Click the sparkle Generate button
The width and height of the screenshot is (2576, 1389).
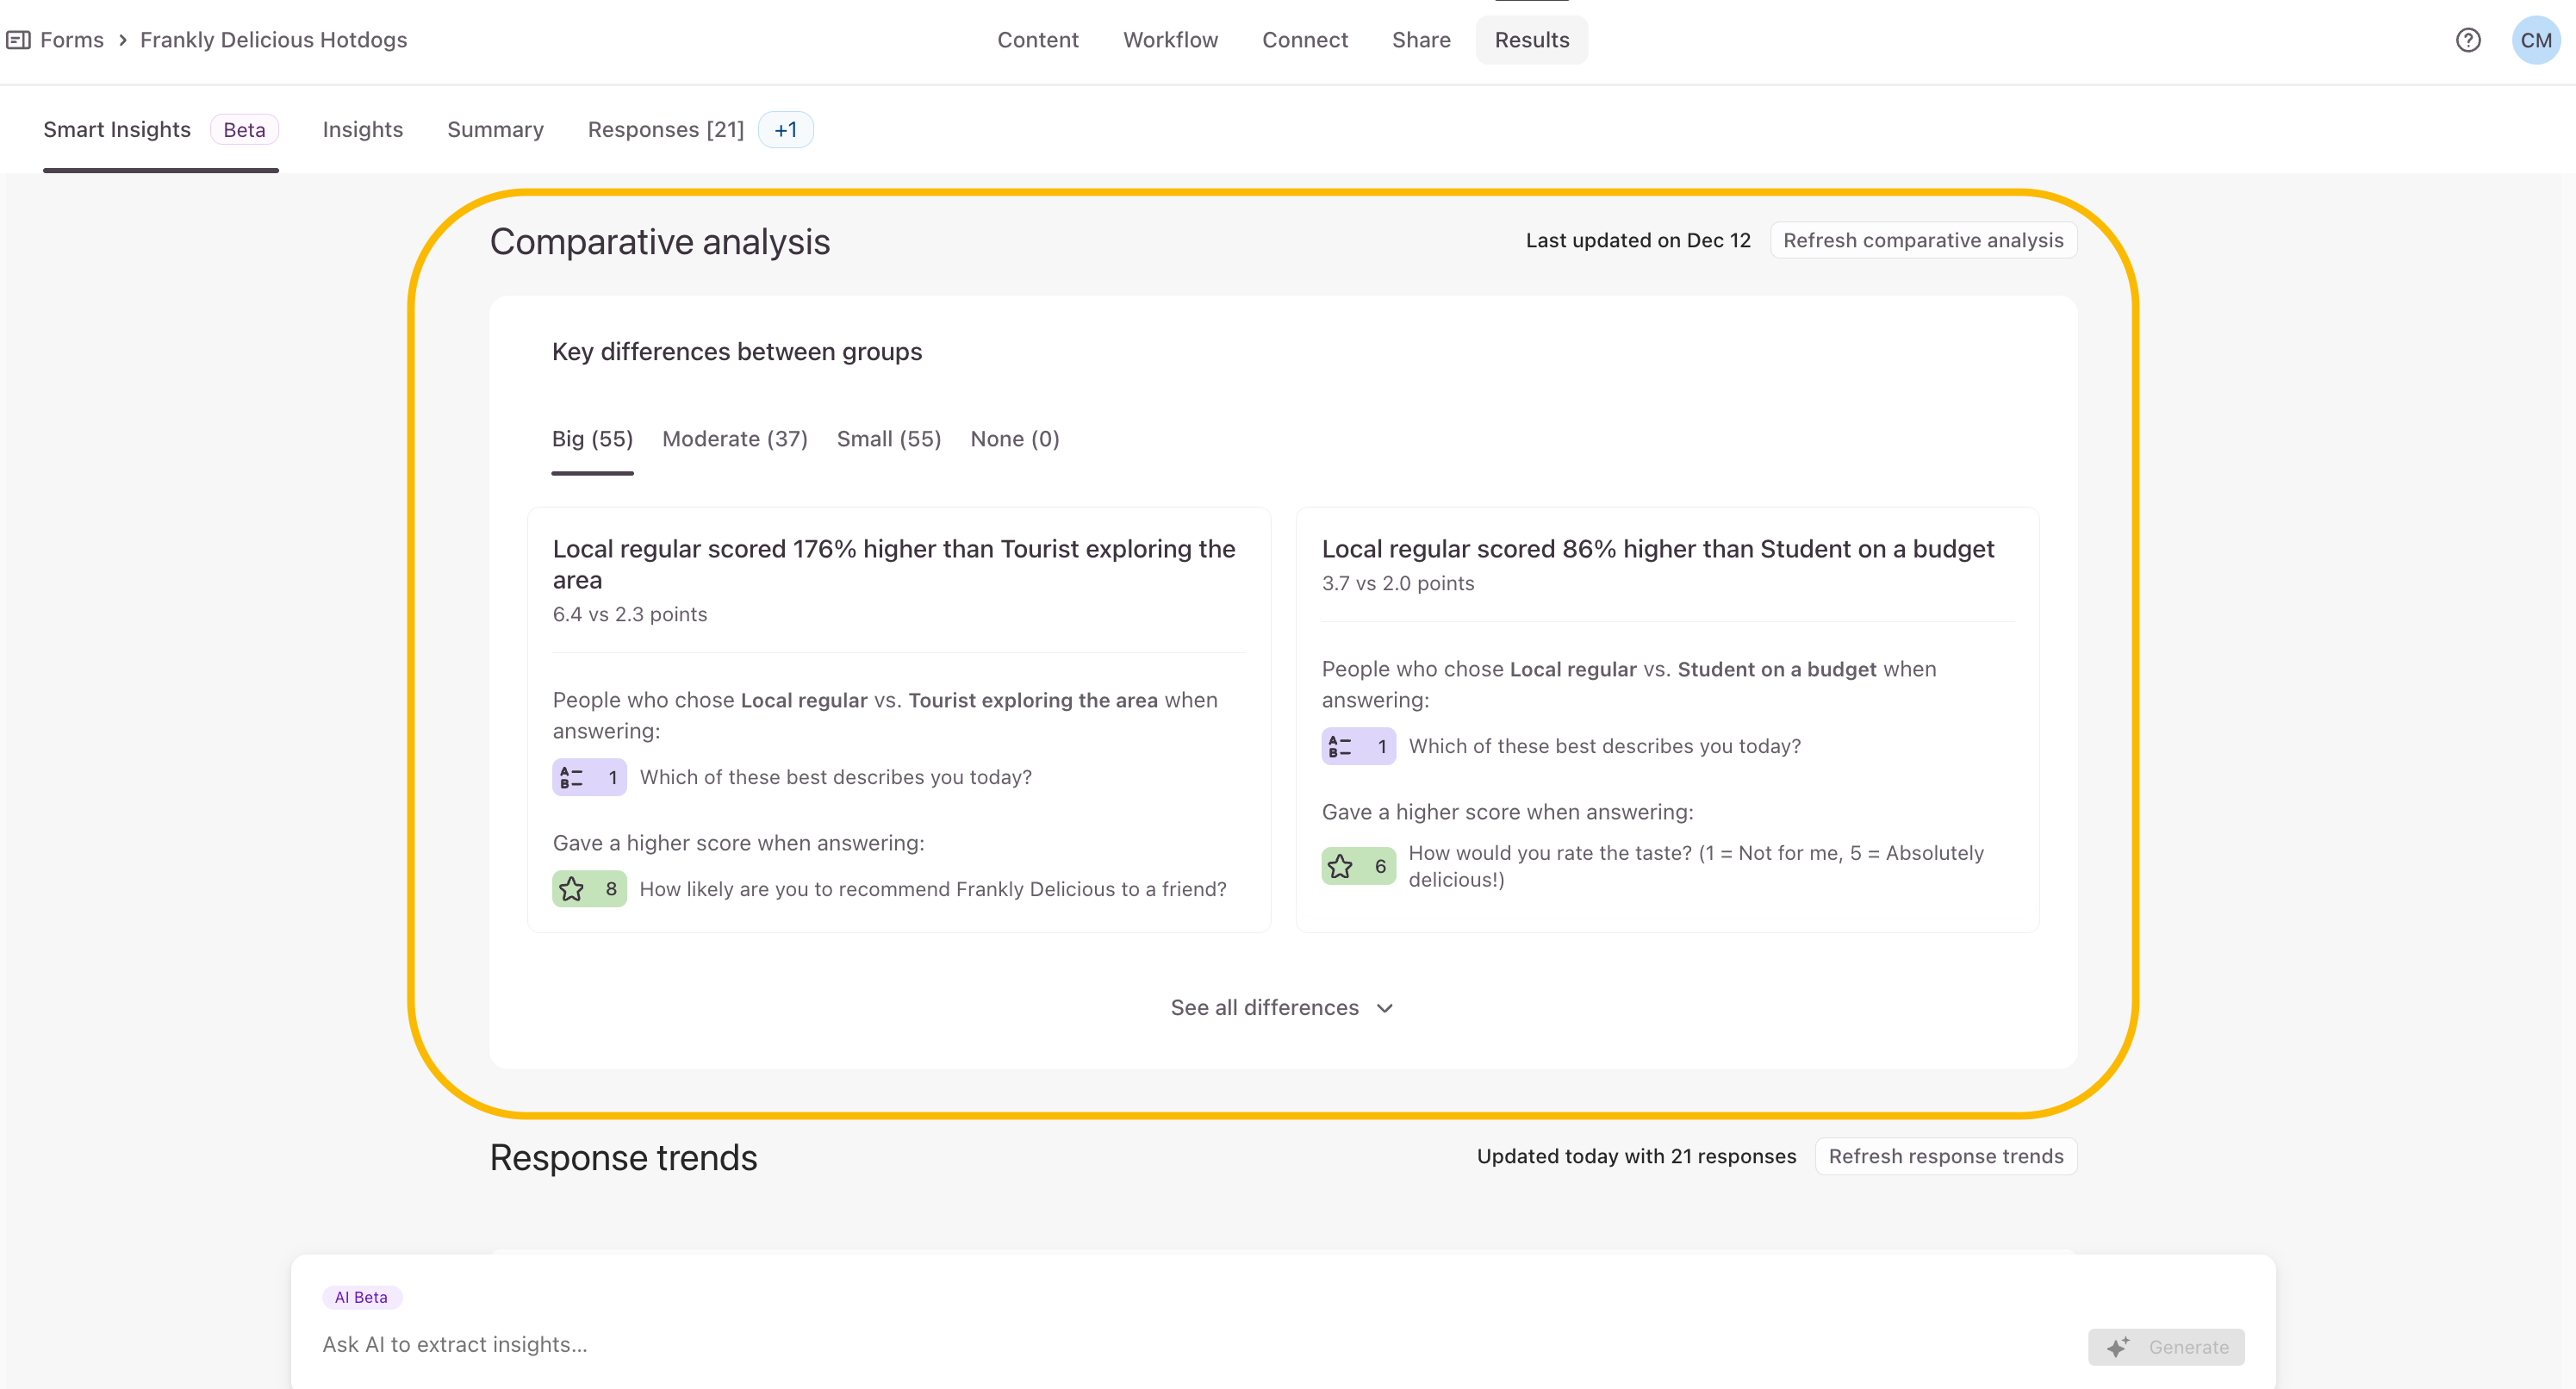tap(2165, 1346)
